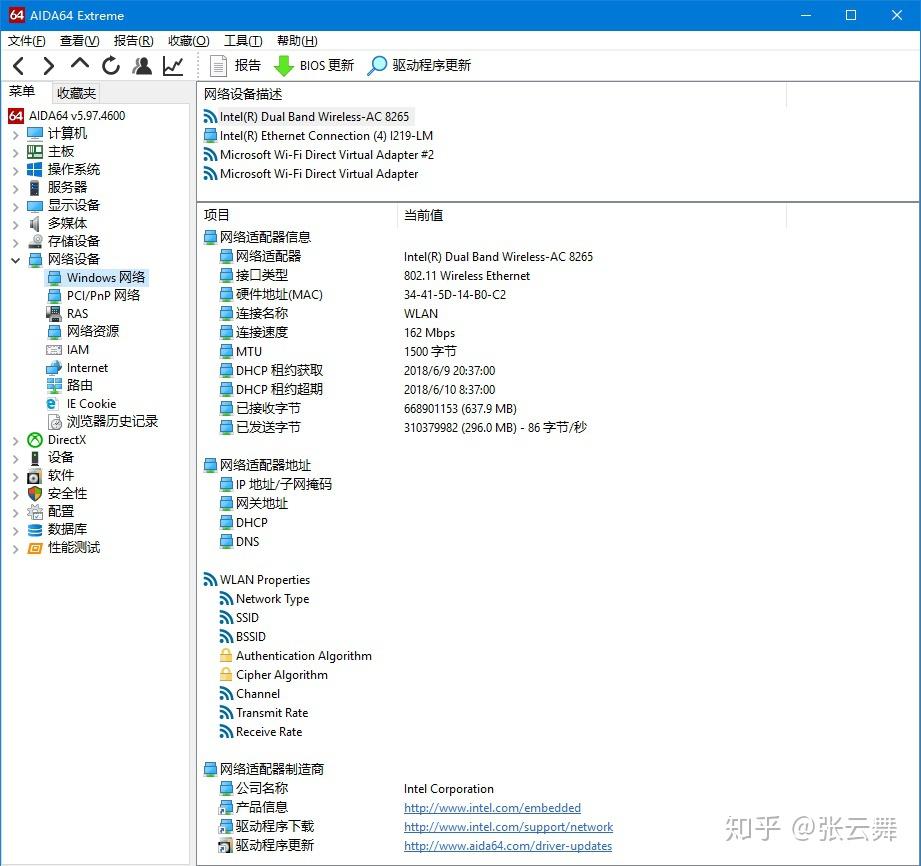Screen dimensions: 921x866
Task: Expand the DirectX tree node
Action: (x=15, y=439)
